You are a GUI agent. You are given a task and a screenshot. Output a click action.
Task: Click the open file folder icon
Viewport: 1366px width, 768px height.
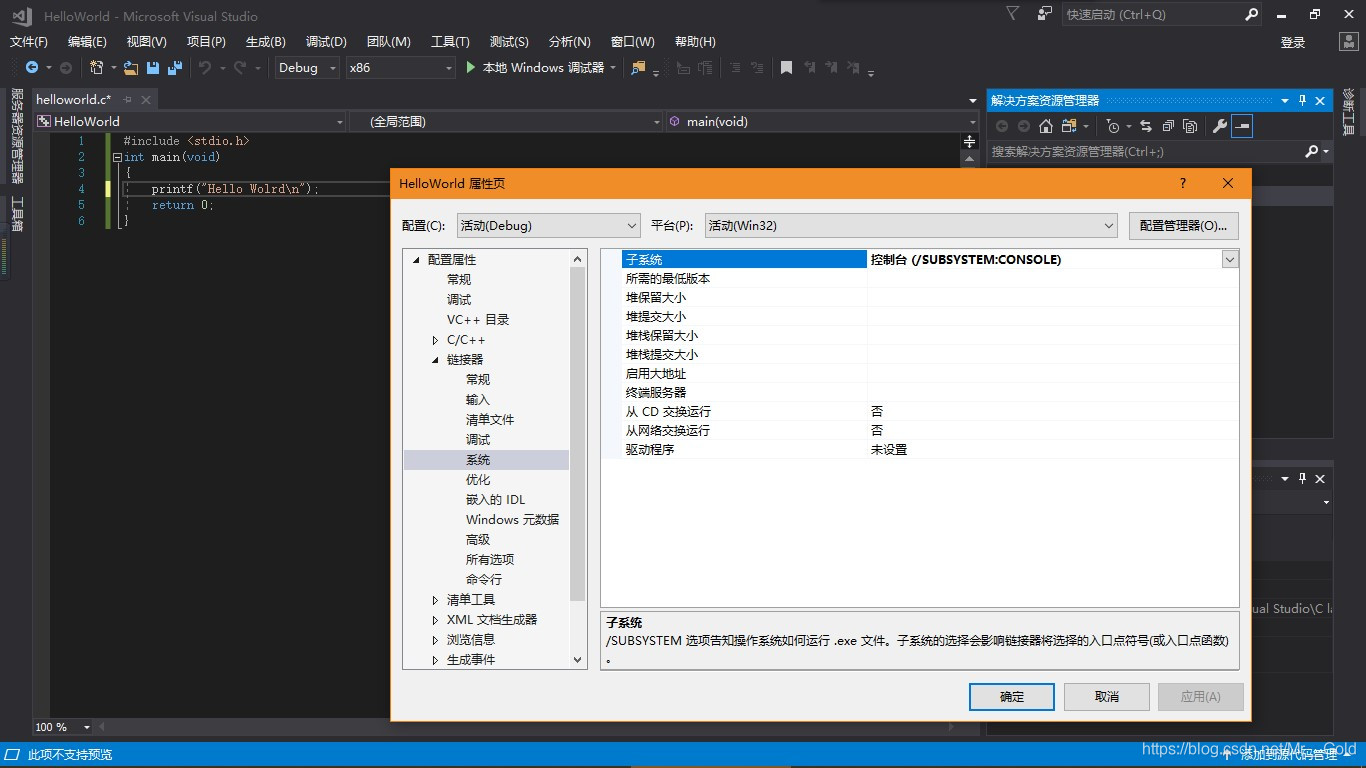(x=131, y=68)
